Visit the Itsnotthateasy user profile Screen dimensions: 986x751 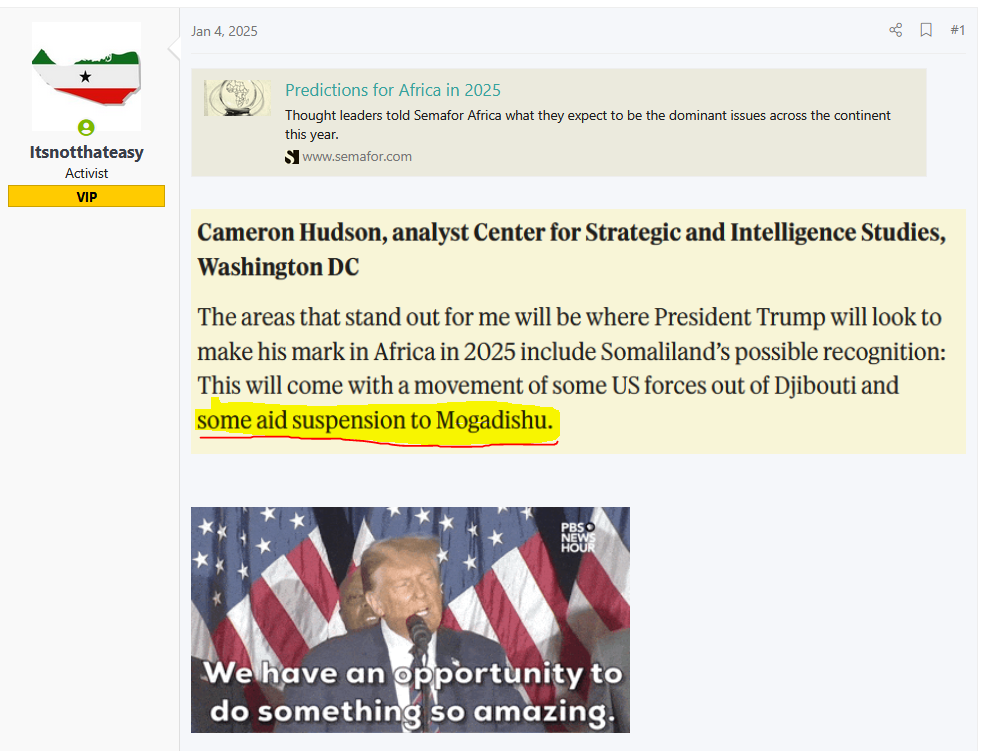(x=86, y=152)
